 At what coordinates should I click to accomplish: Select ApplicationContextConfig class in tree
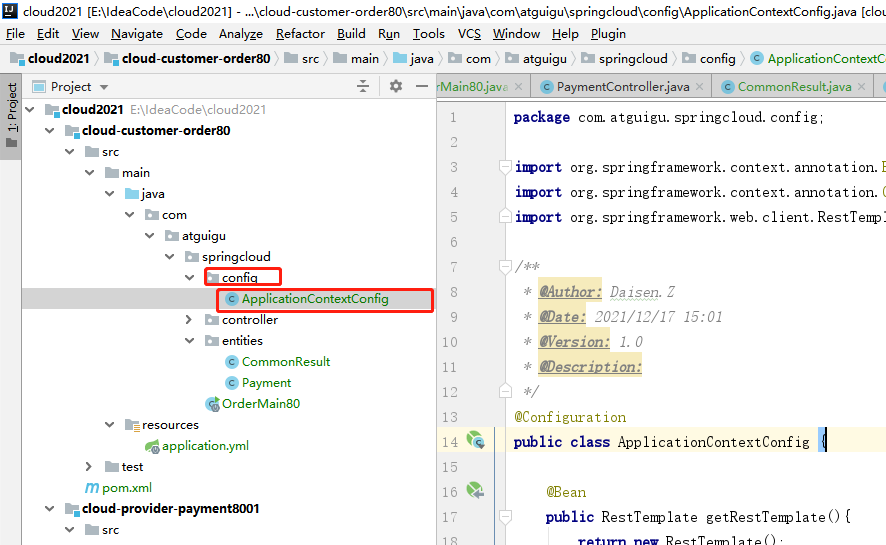click(x=315, y=299)
